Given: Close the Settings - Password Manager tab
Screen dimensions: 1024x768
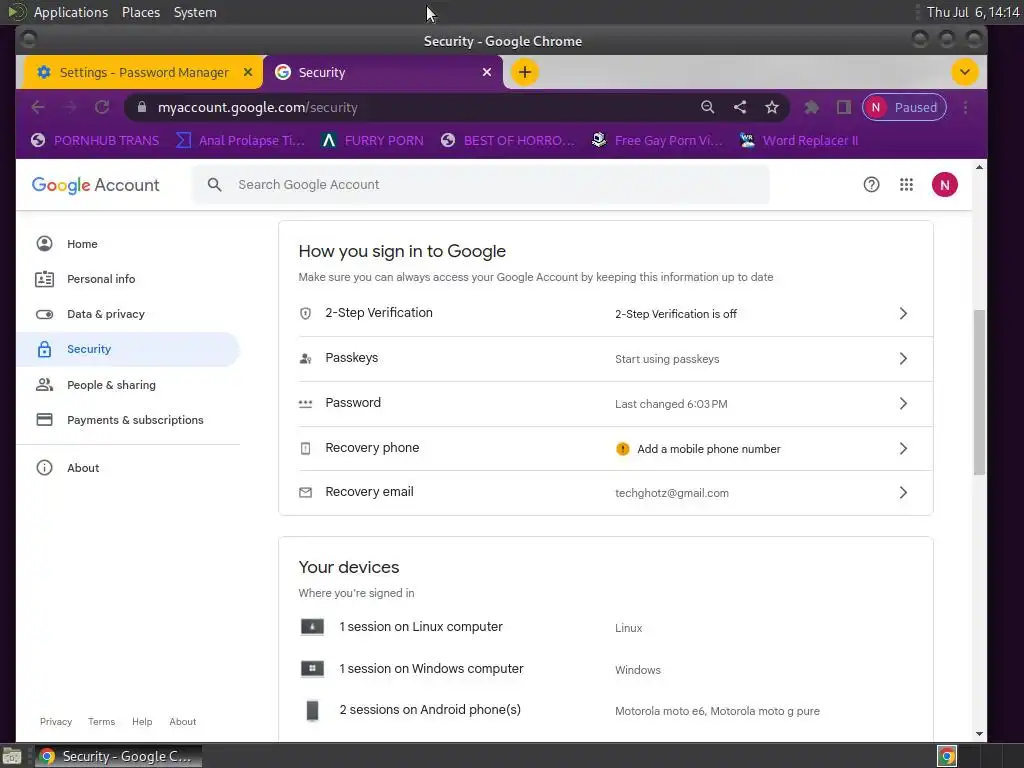Looking at the screenshot, I should (x=248, y=72).
